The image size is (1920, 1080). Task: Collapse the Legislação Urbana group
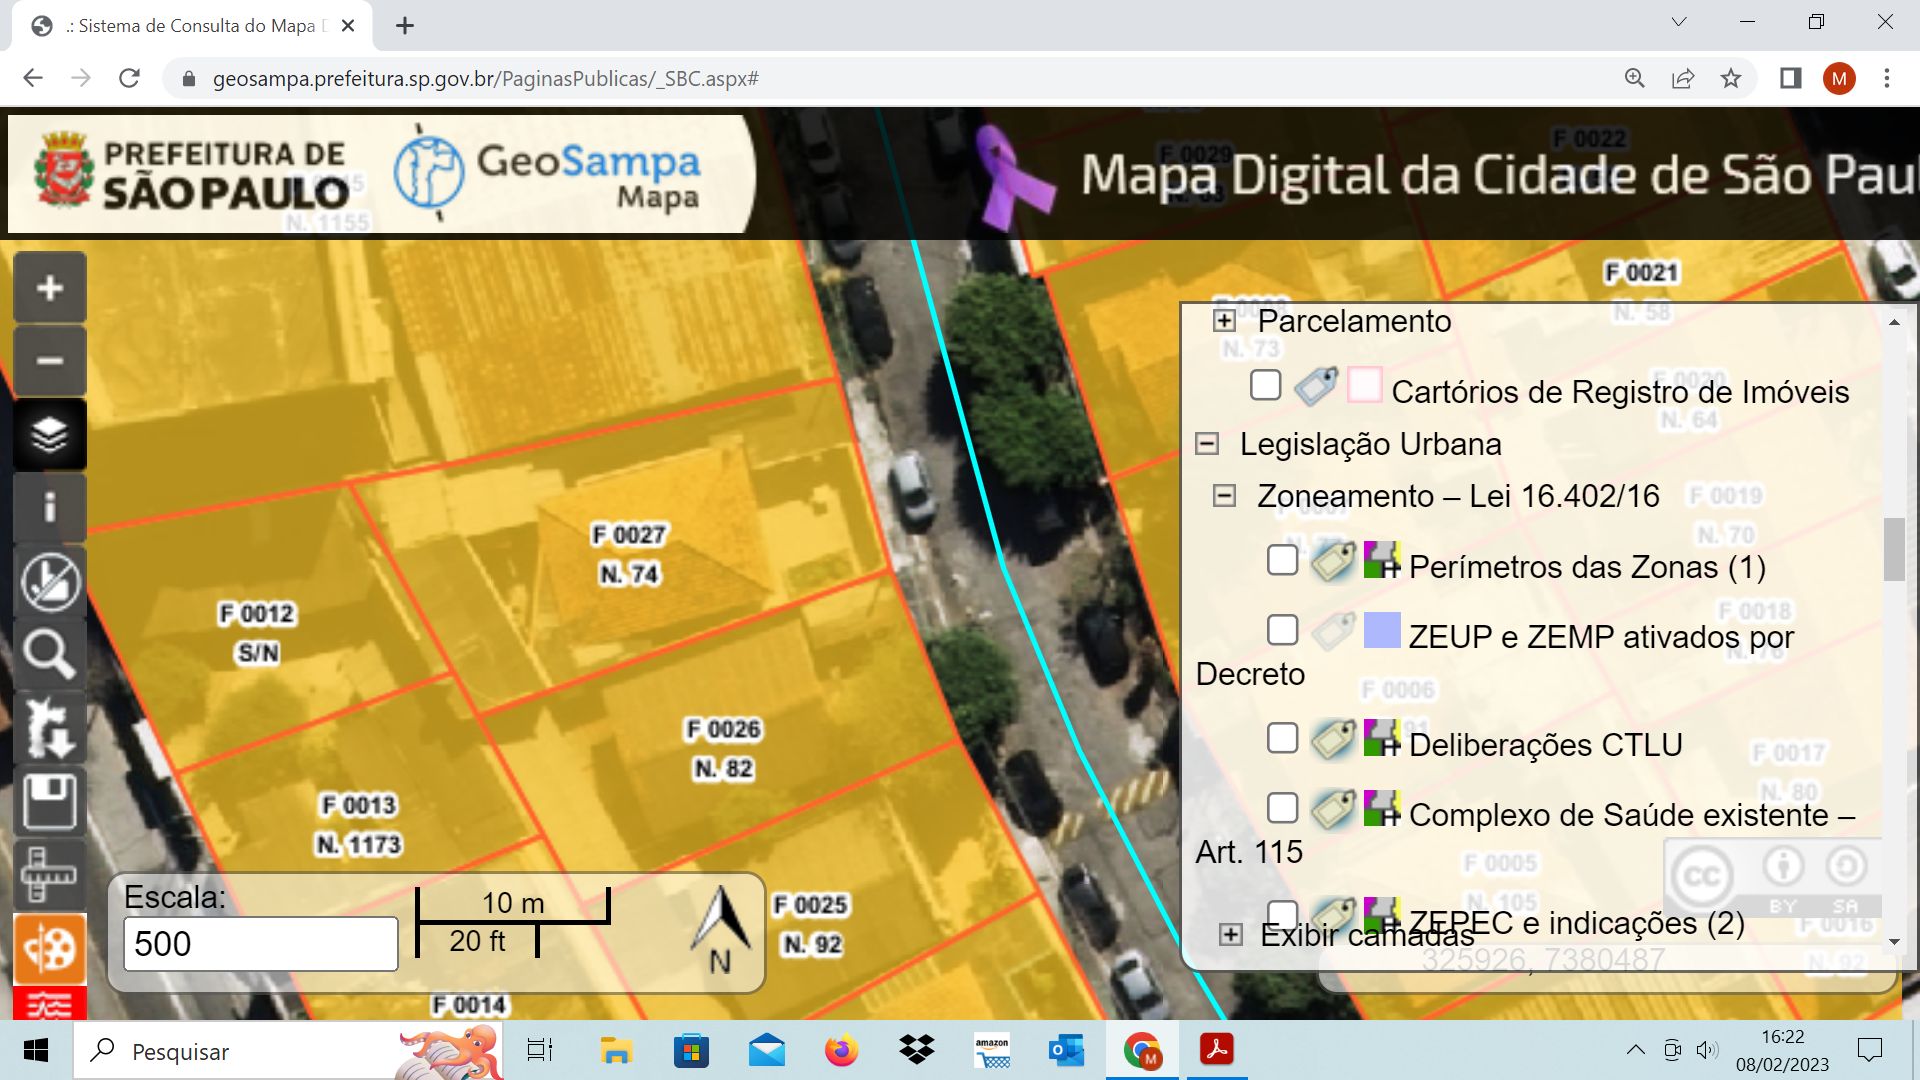coord(1207,444)
